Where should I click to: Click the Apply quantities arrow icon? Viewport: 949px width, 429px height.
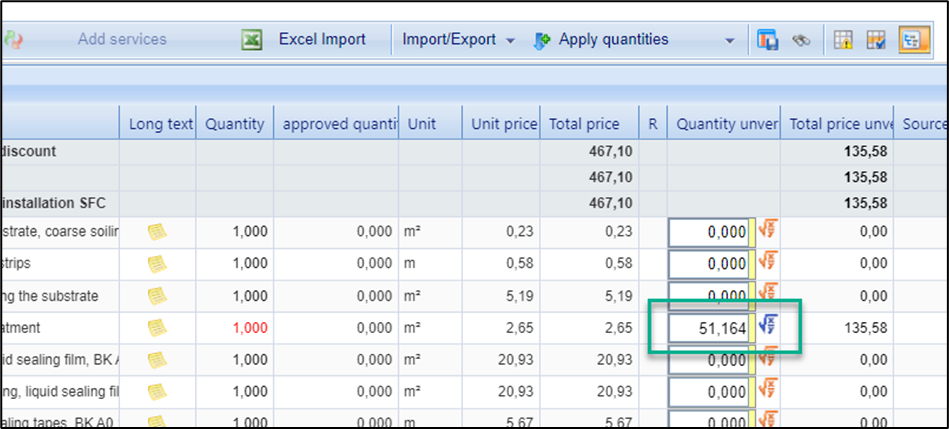point(543,40)
